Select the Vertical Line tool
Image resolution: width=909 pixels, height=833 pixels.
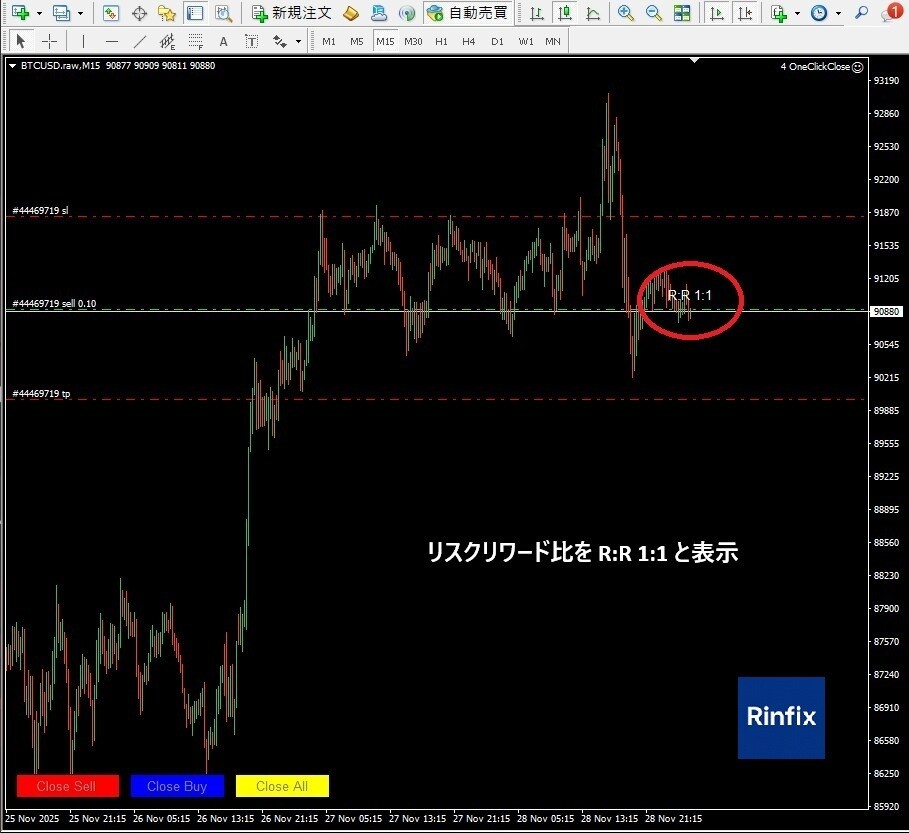[83, 41]
